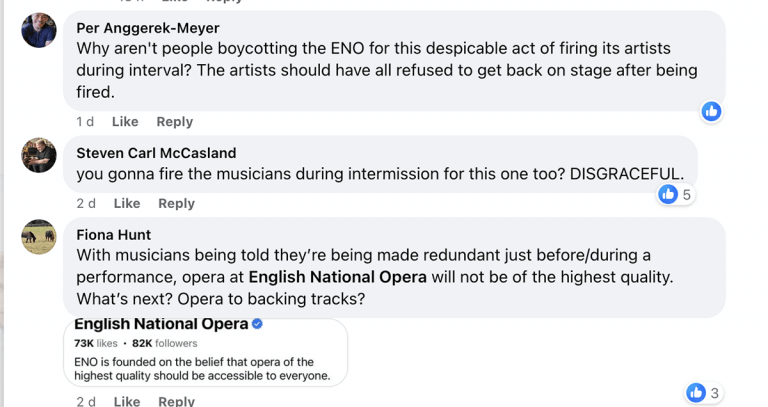This screenshot has width=768, height=407.
Task: Like Per Anggerek-Meyer's comment
Action: click(125, 122)
